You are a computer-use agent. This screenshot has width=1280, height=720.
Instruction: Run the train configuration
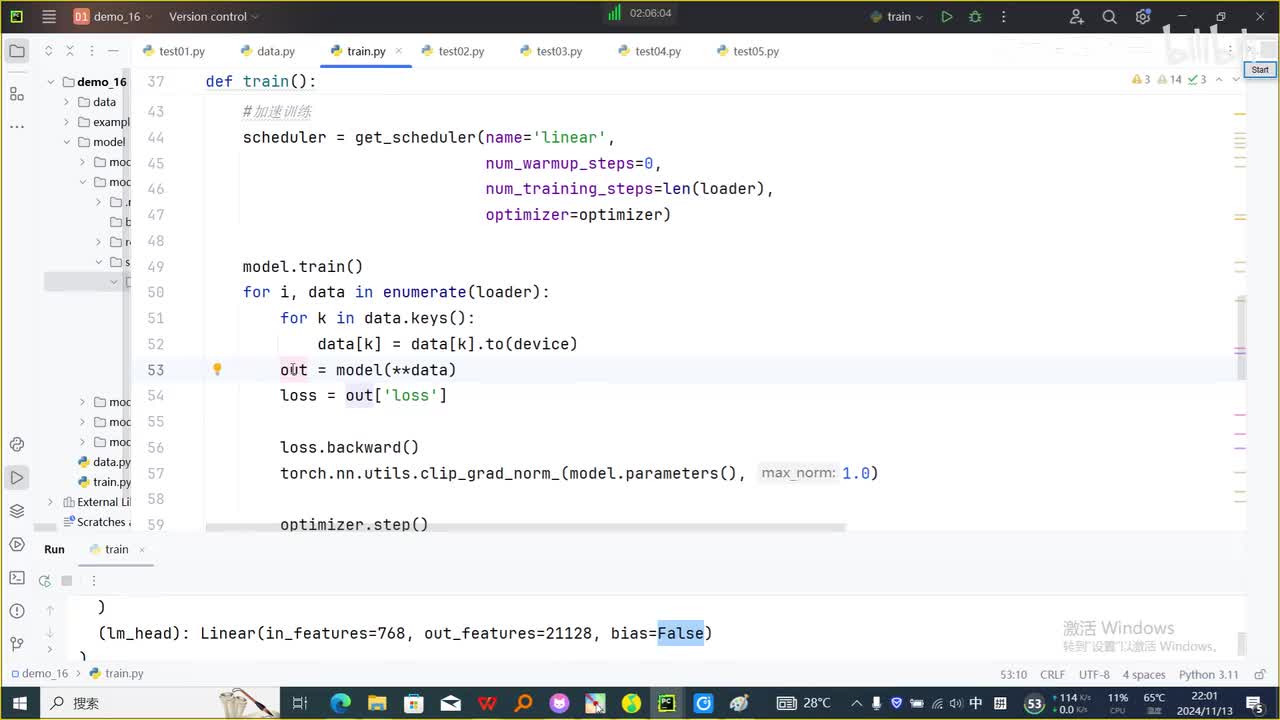tap(946, 17)
